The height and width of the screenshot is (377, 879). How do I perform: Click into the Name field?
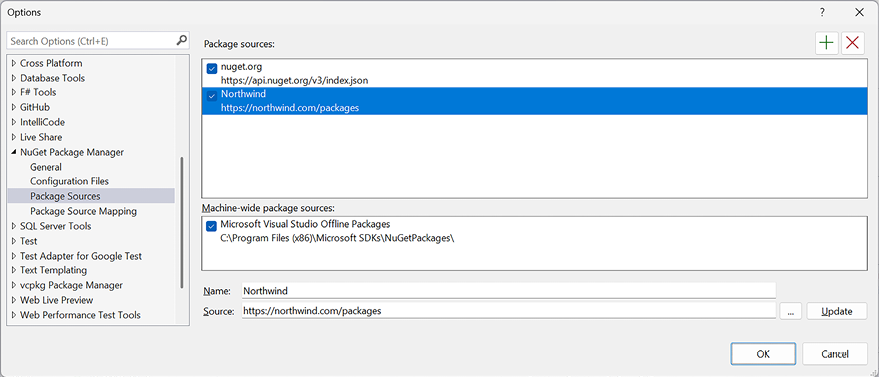[508, 291]
